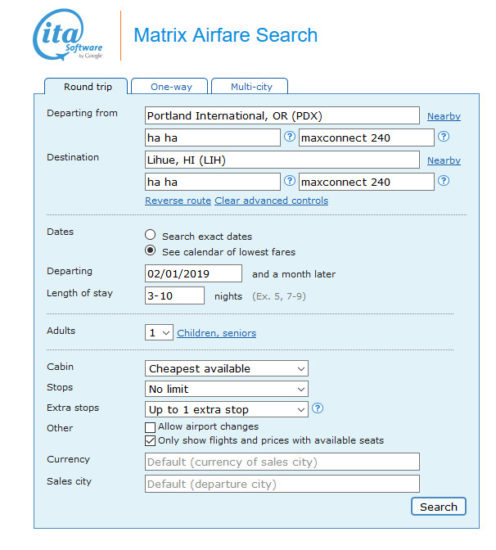This screenshot has width=496, height=550.
Task: Click departure extension codes field 'maxconnect 240'
Action: tap(367, 138)
